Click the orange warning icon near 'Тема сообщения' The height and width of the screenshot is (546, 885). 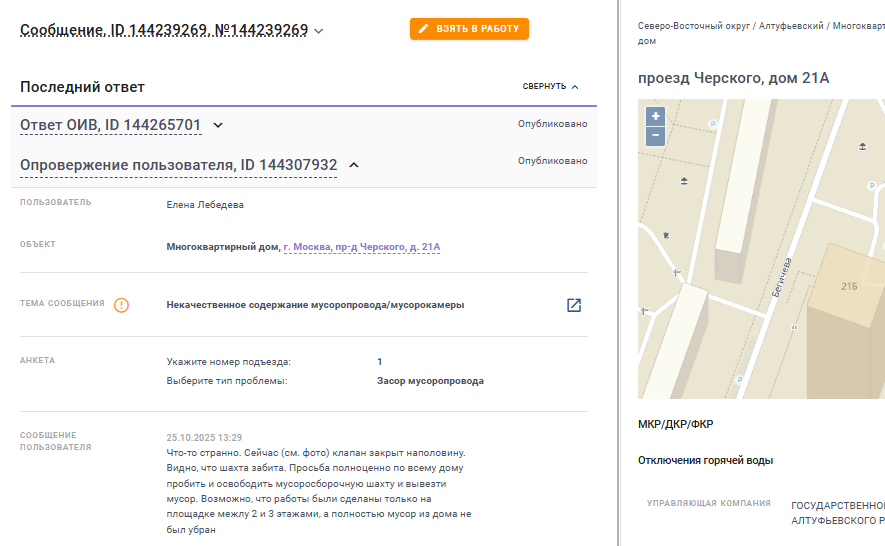click(121, 305)
